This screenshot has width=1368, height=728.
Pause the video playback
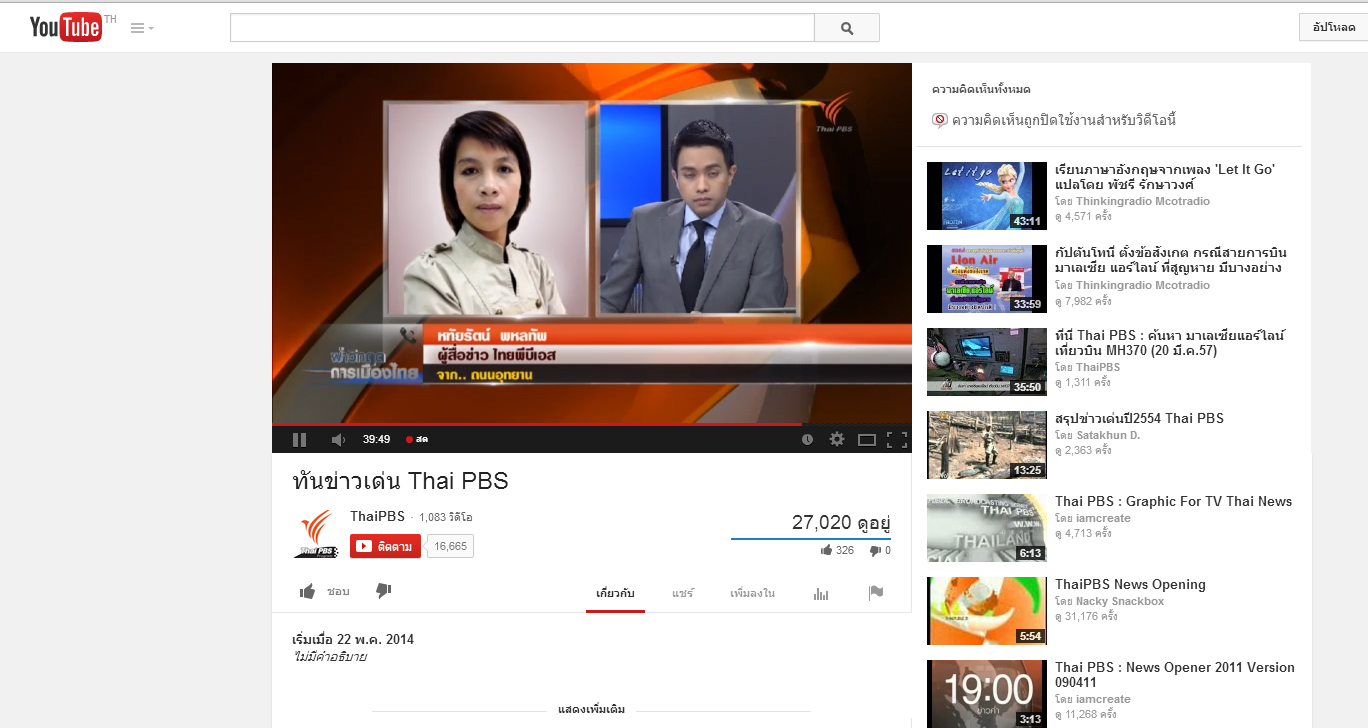(x=299, y=439)
